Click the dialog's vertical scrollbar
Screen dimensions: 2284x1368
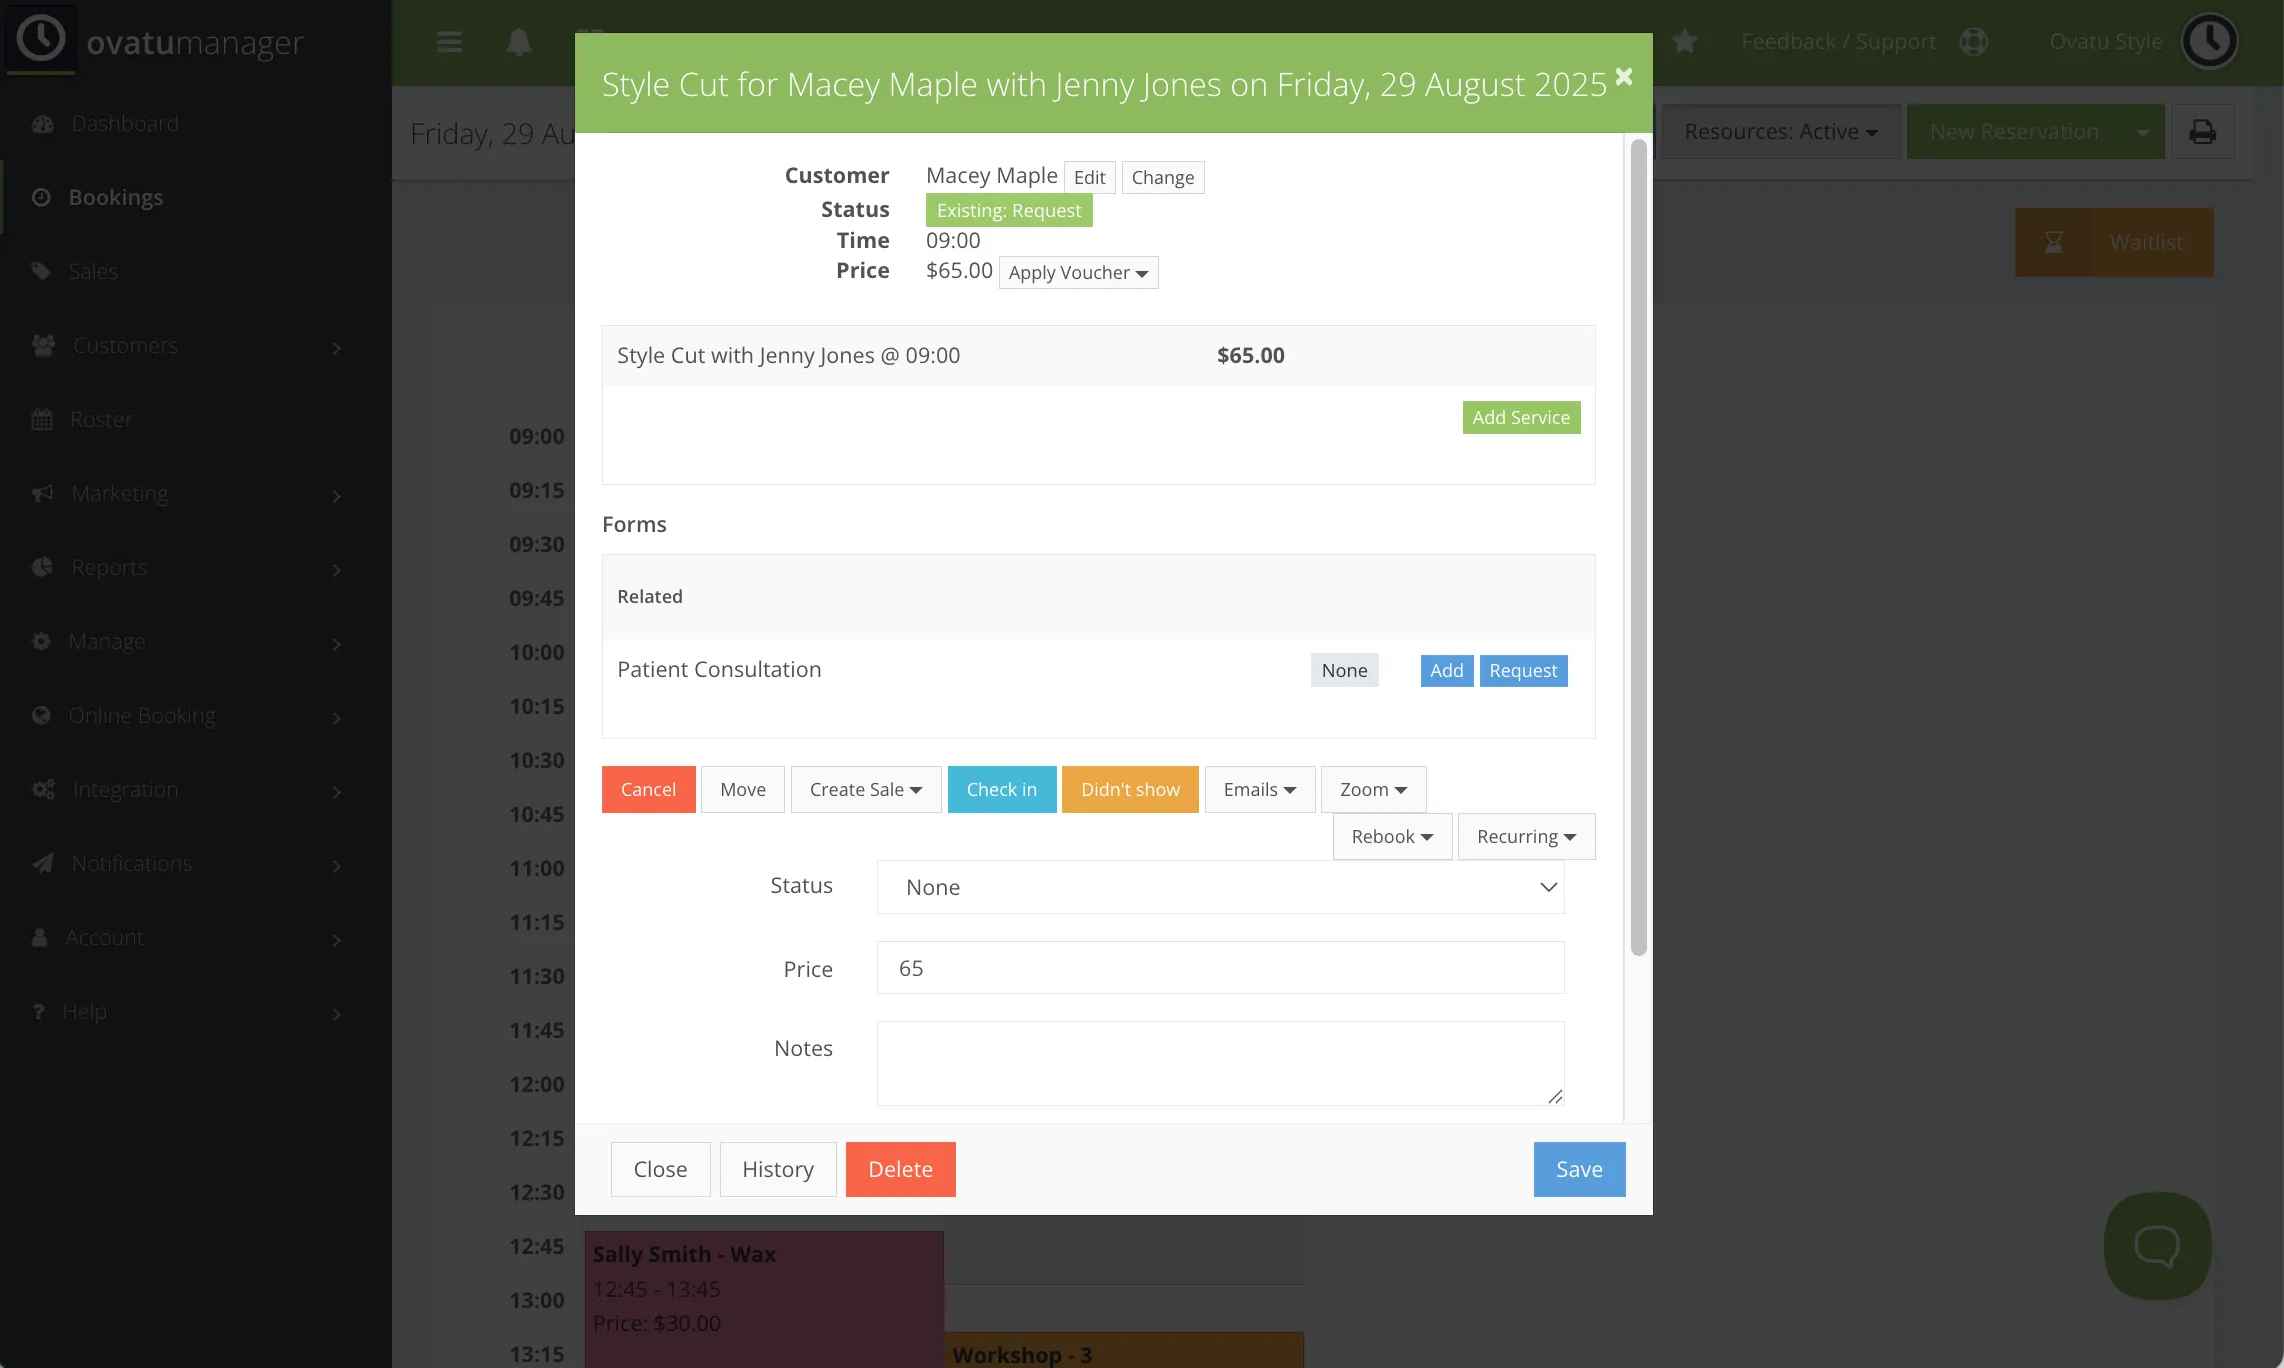1638,547
